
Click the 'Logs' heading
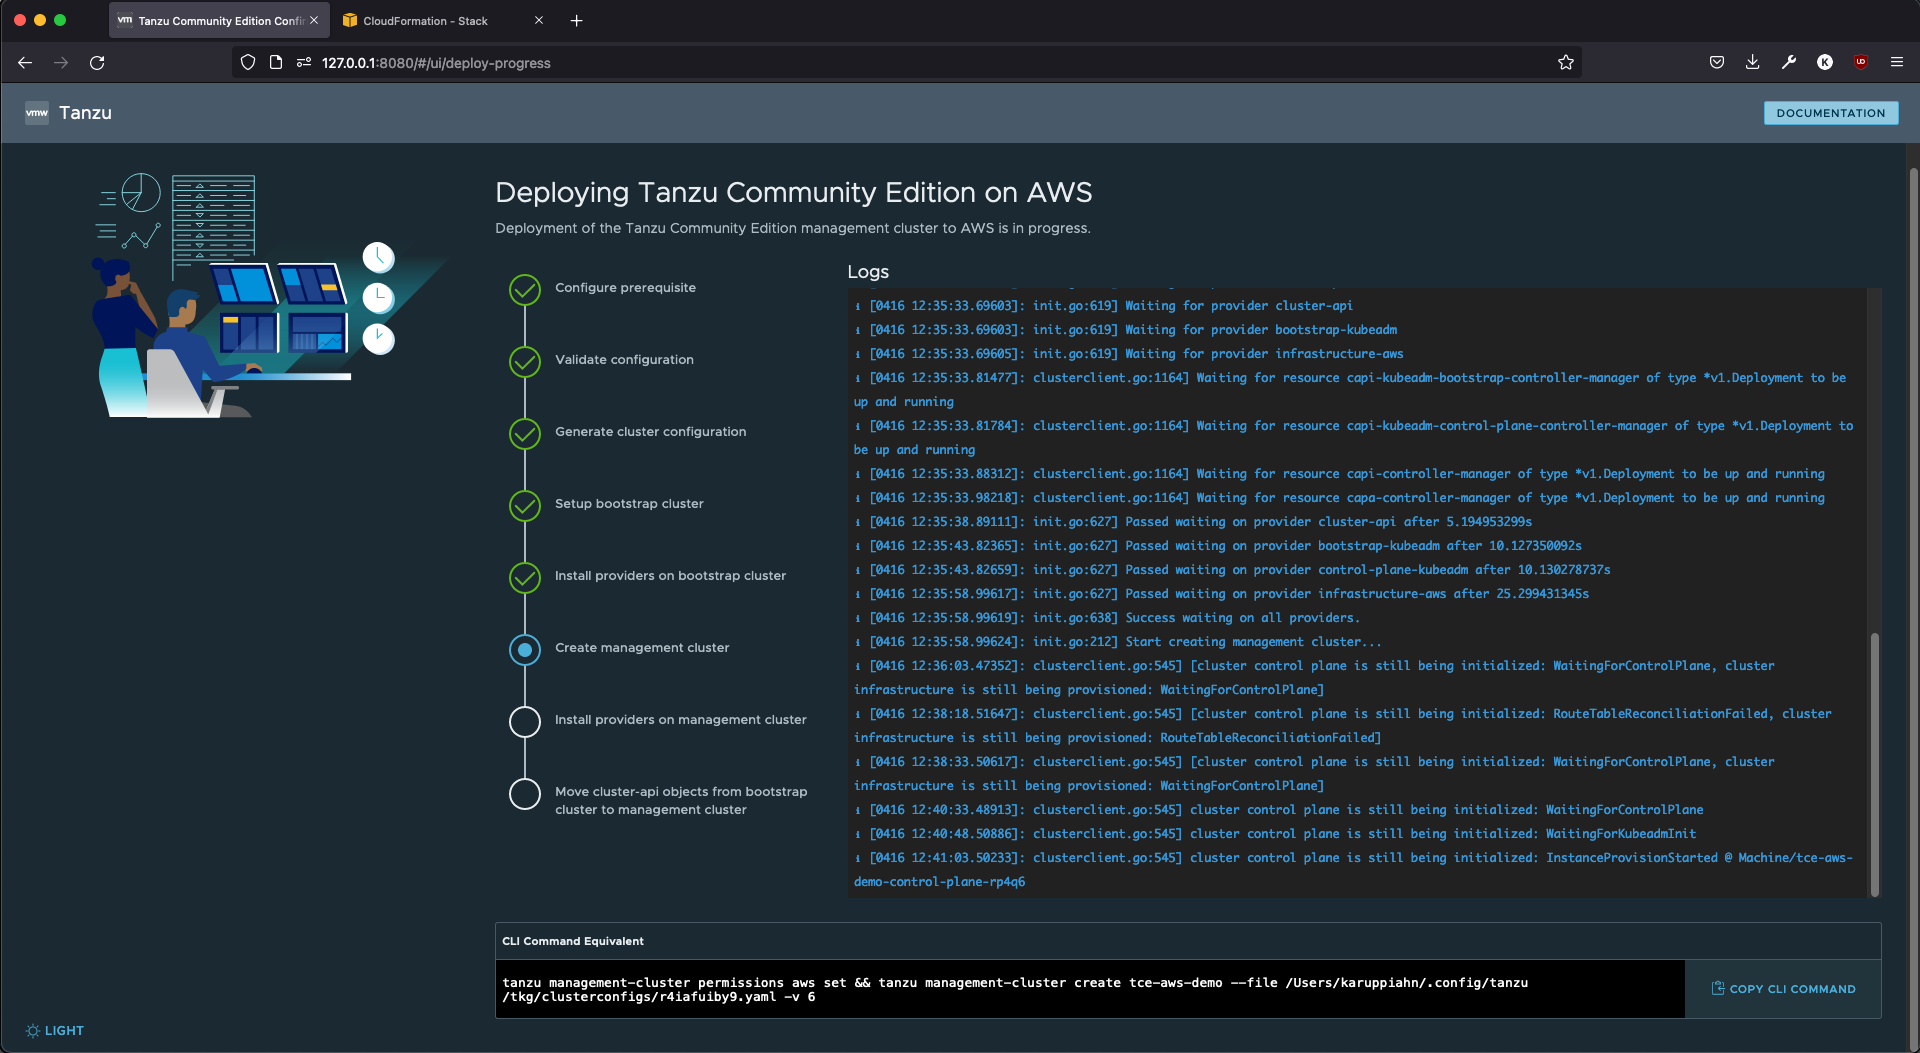868,271
